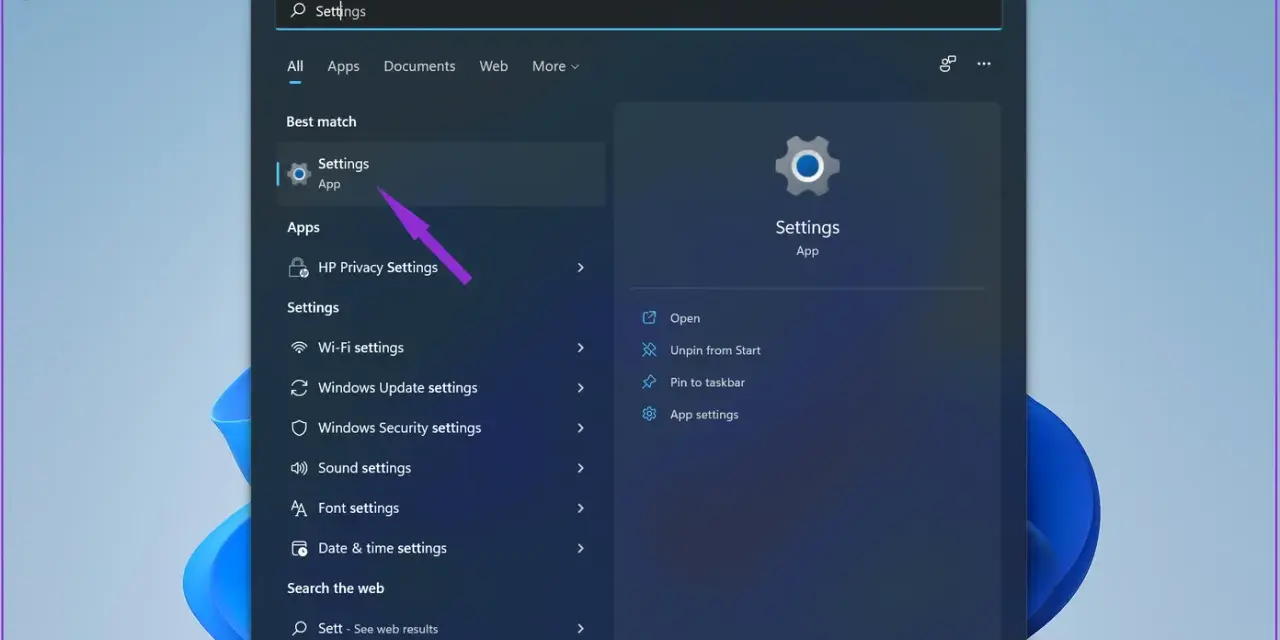Click the Wi-Fi settings icon
The height and width of the screenshot is (640, 1280).
click(x=298, y=348)
